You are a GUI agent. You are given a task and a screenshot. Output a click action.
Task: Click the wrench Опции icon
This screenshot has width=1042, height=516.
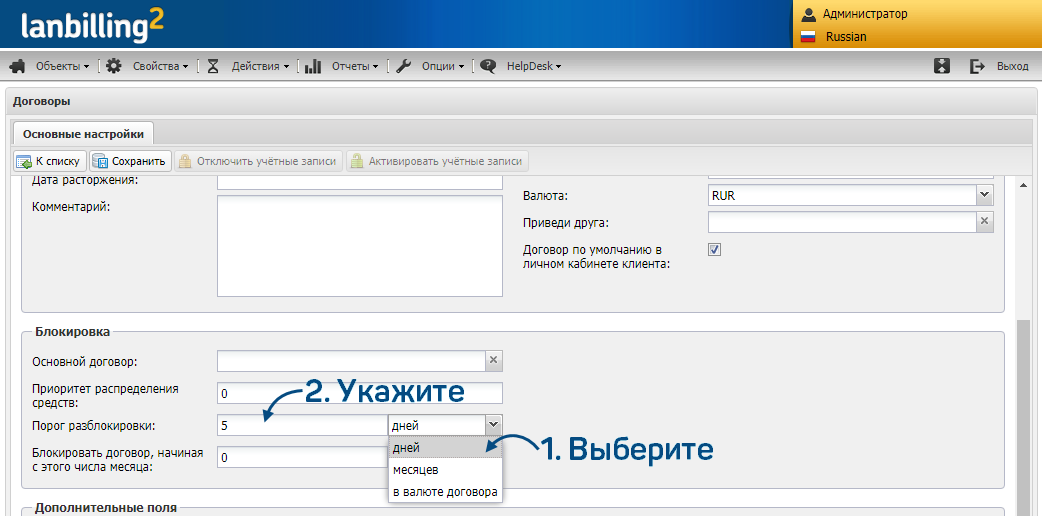pos(403,66)
